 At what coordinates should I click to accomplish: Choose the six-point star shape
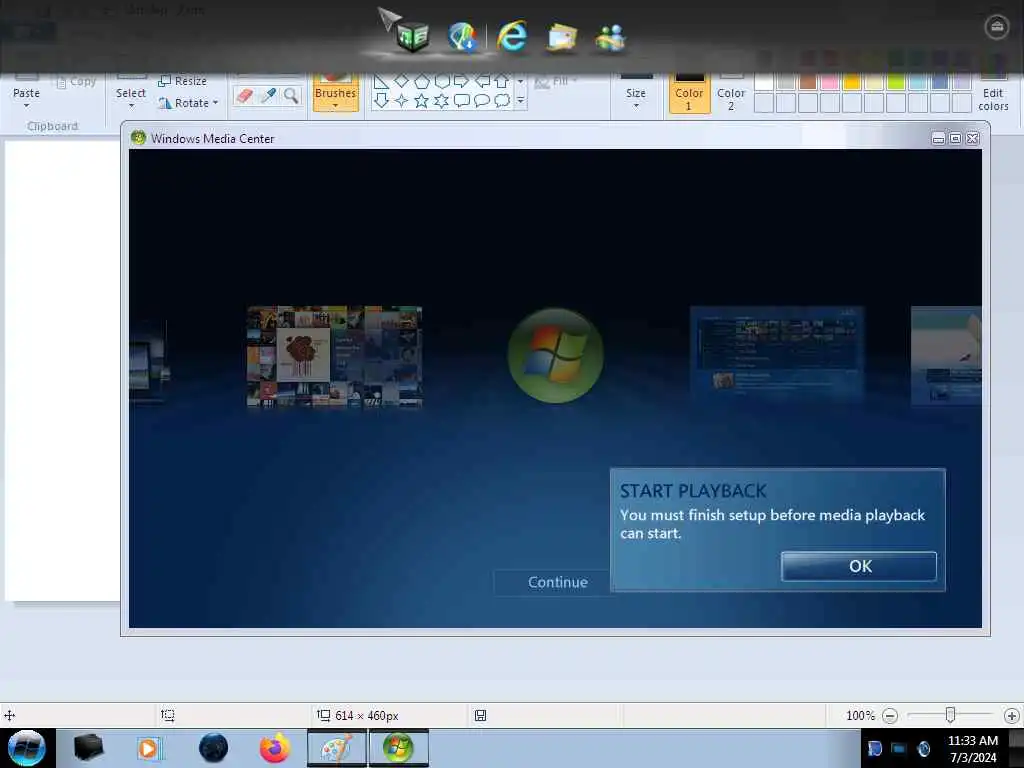[x=442, y=101]
